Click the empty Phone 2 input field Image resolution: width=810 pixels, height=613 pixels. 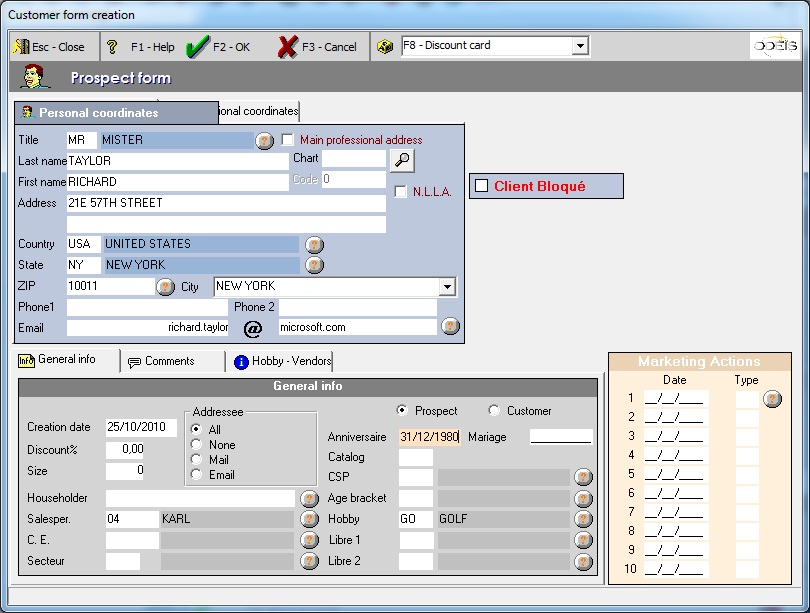pyautogui.click(x=358, y=307)
